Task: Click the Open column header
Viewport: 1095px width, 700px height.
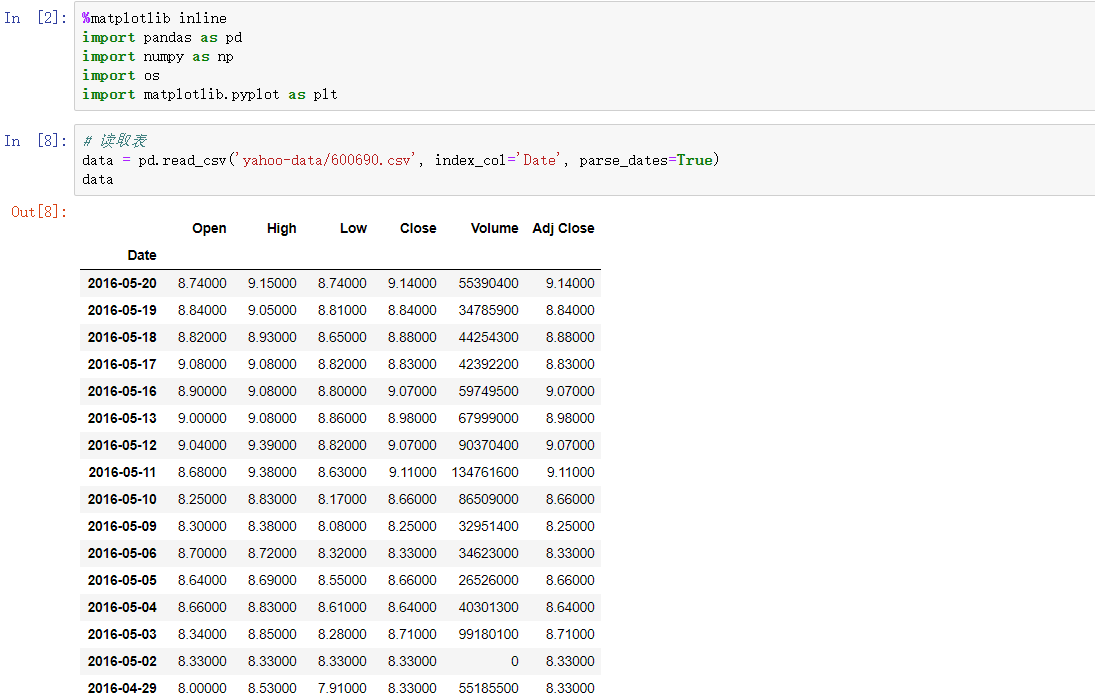Action: point(209,228)
